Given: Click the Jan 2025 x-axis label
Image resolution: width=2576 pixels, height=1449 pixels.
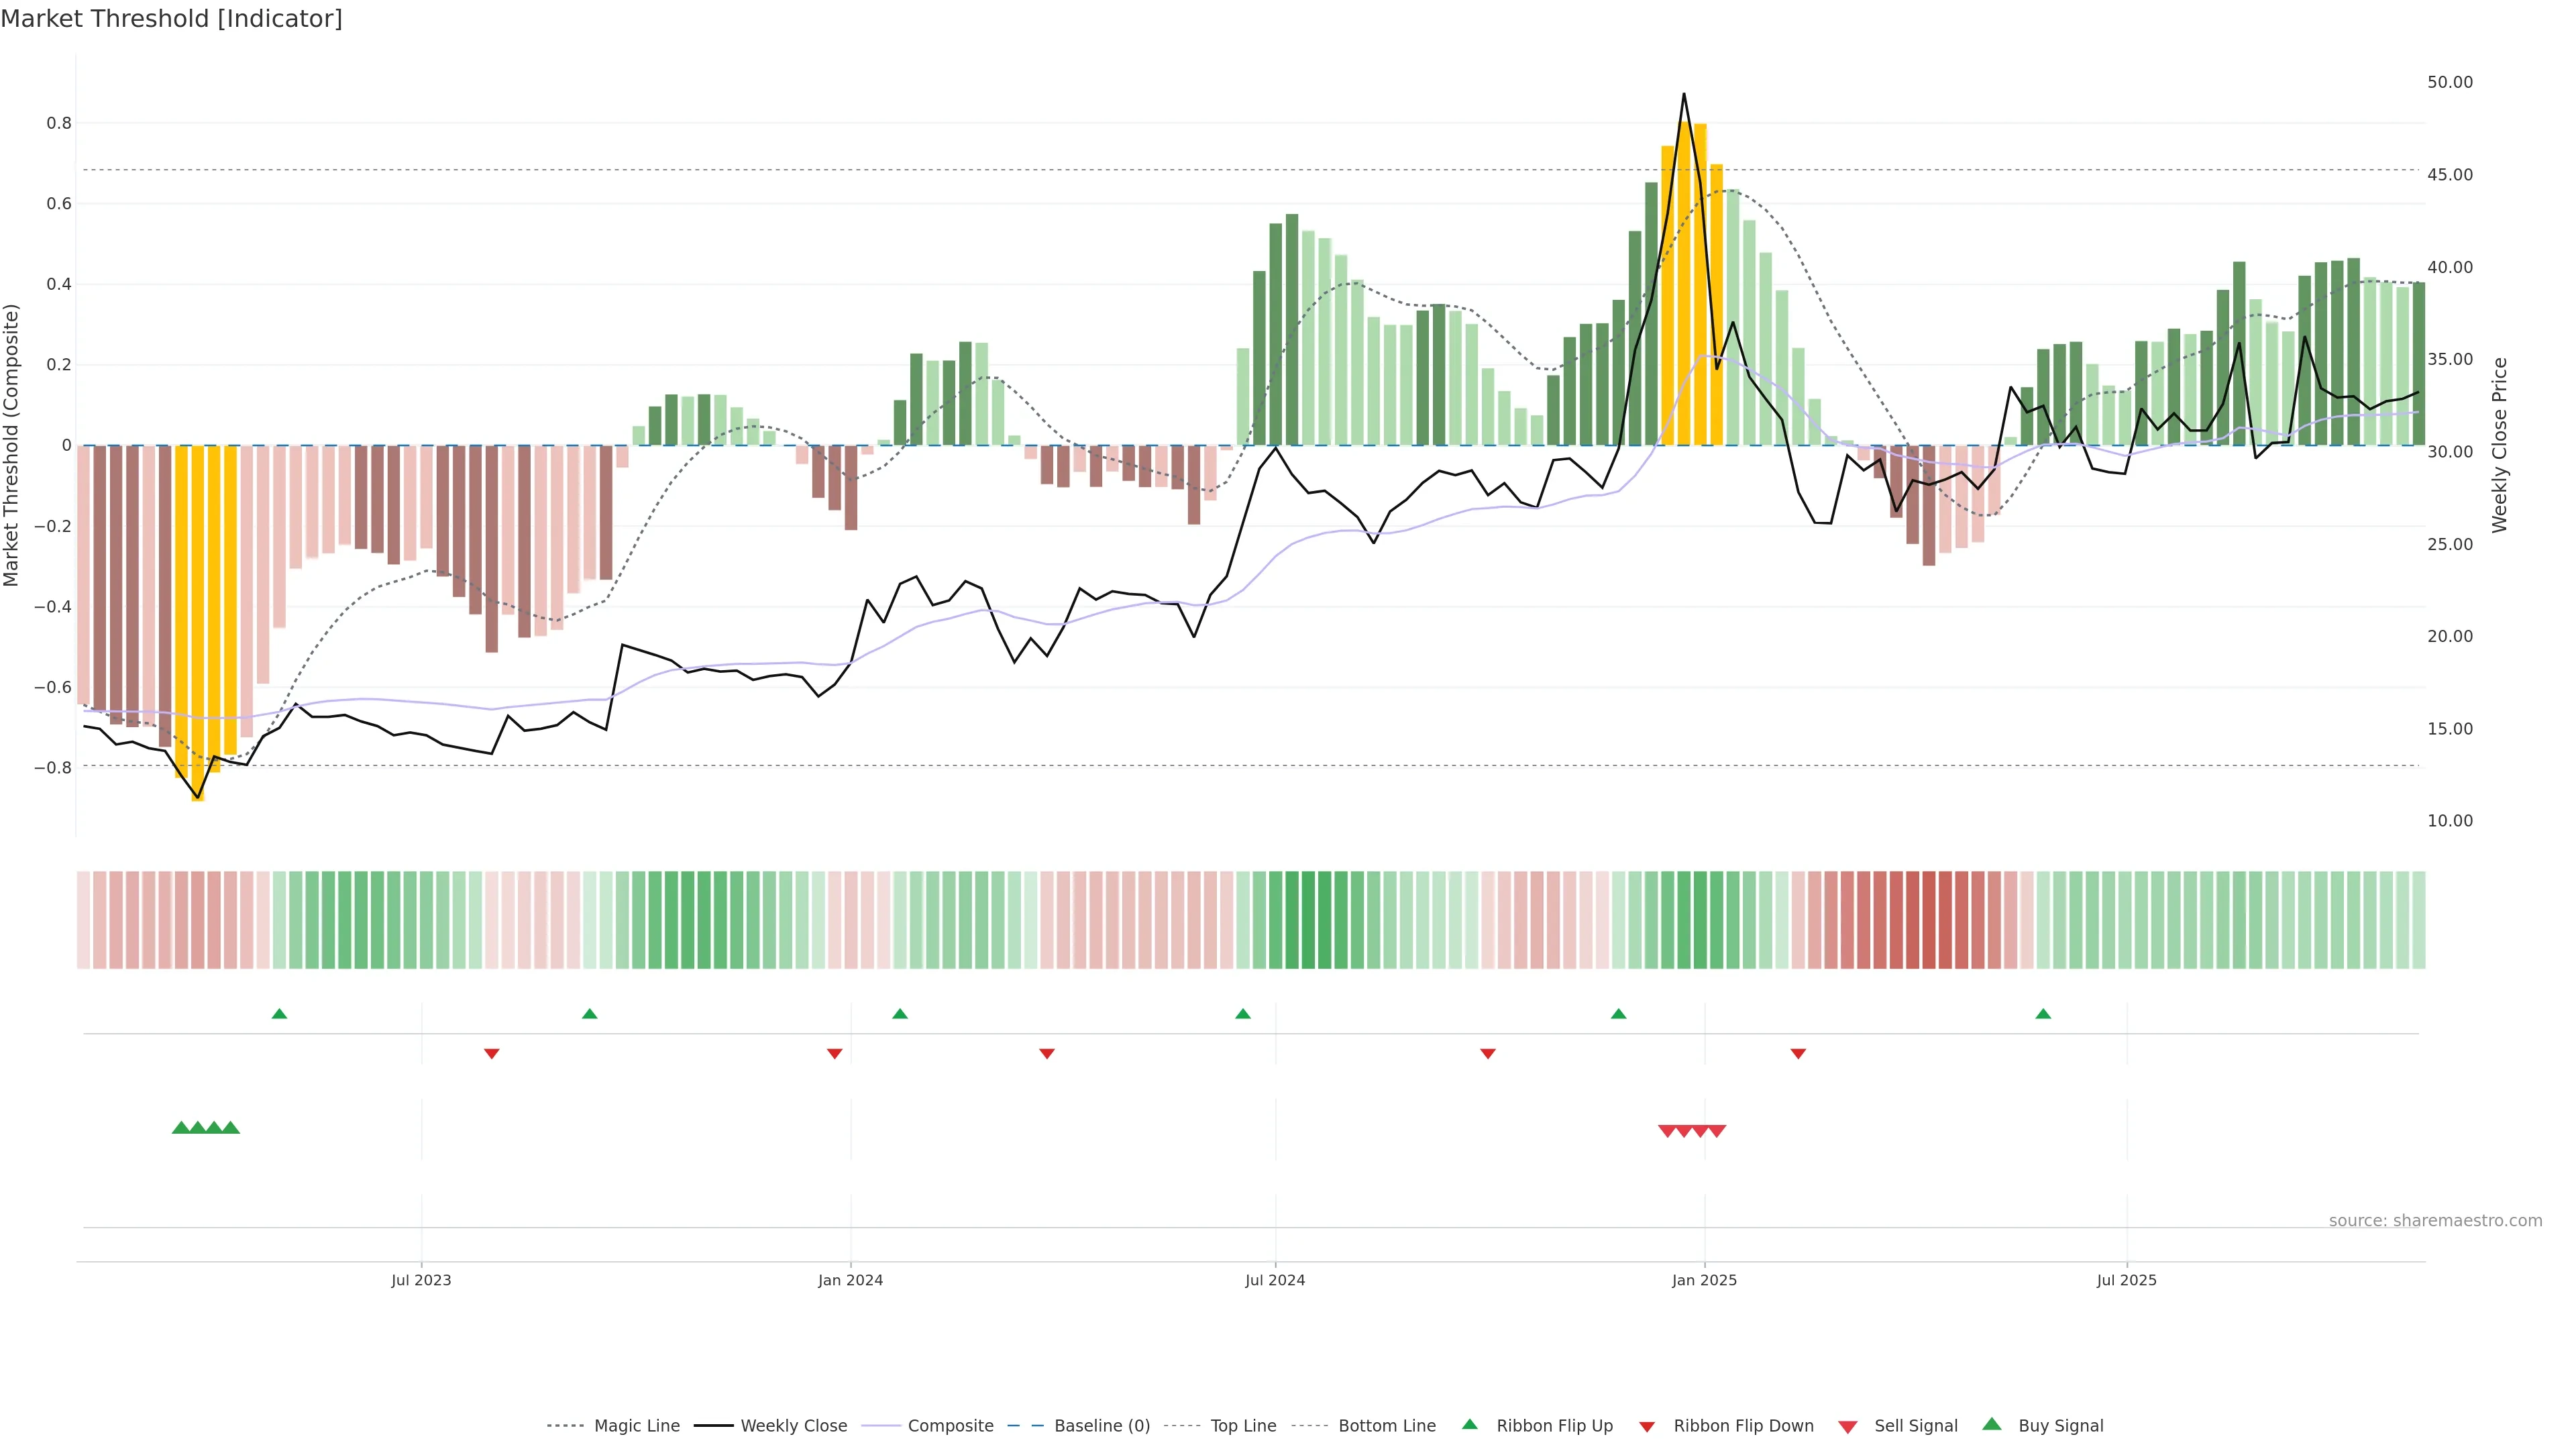Looking at the screenshot, I should [x=1704, y=1280].
